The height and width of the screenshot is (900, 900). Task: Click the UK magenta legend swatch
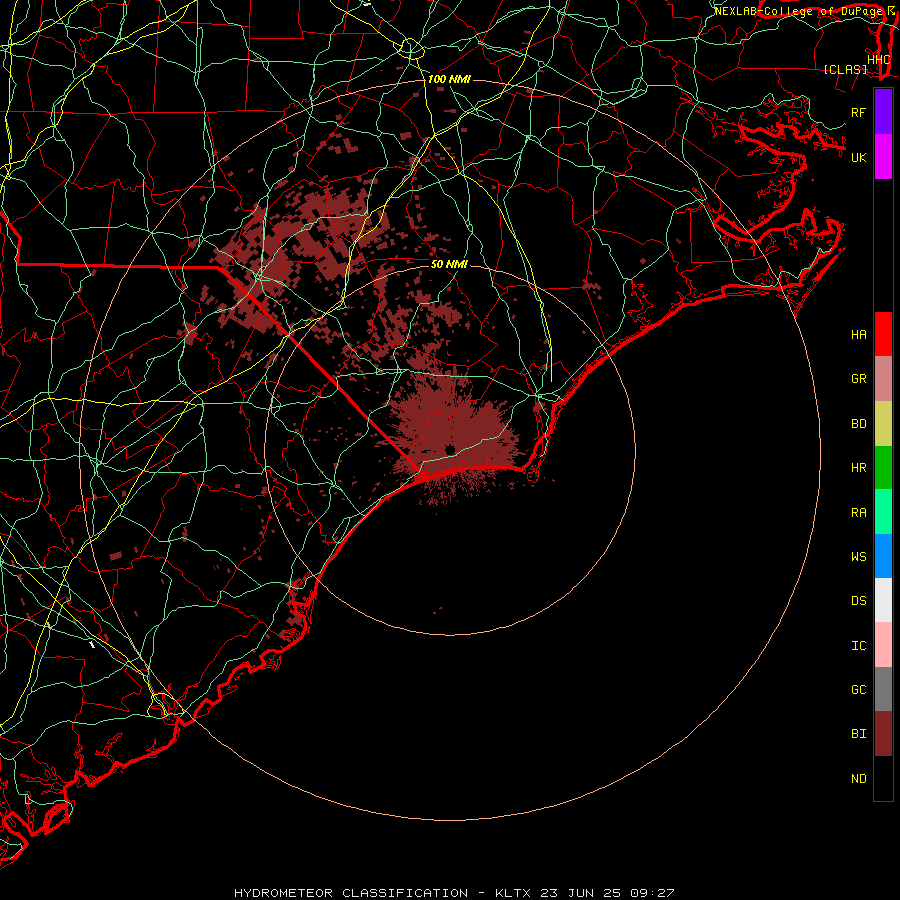coord(883,157)
